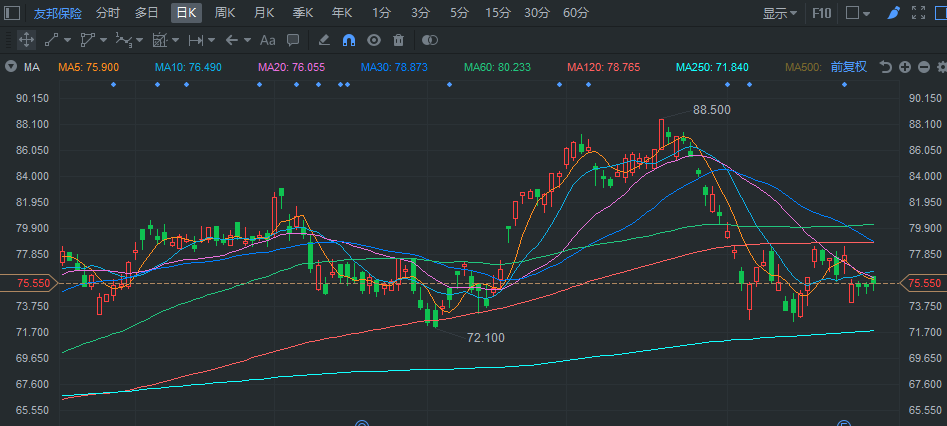Click the MA500 legend label
This screenshot has width=947, height=426.
click(x=803, y=67)
